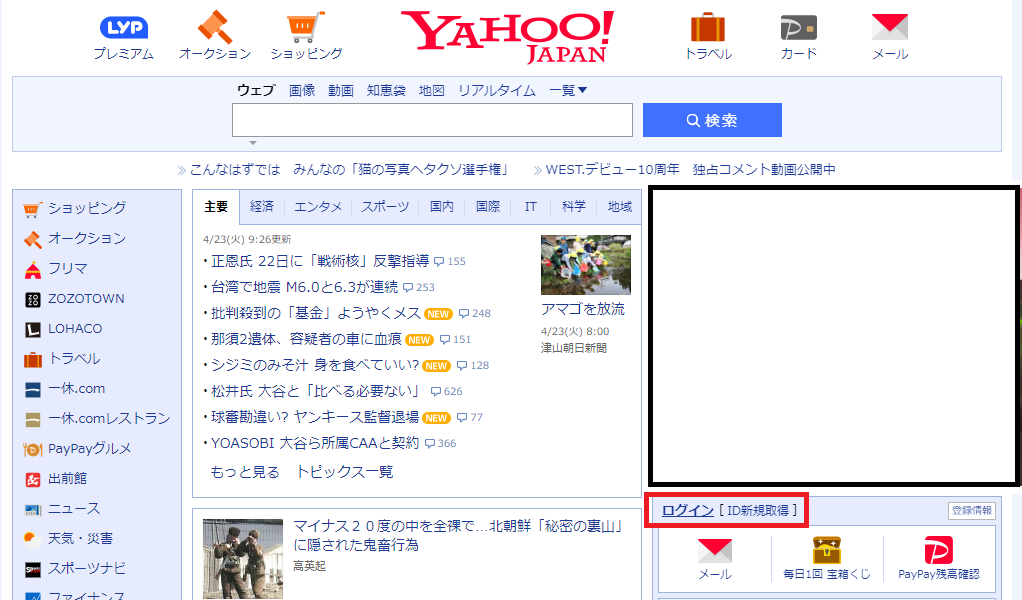Screen dimensions: 1022x600
Task: Switch to the 主要 news tab
Action: click(216, 207)
